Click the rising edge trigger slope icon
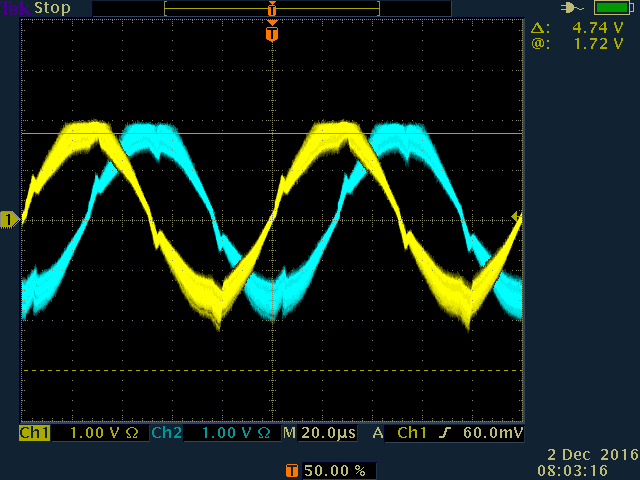Viewport: 640px width, 480px height. tap(445, 433)
